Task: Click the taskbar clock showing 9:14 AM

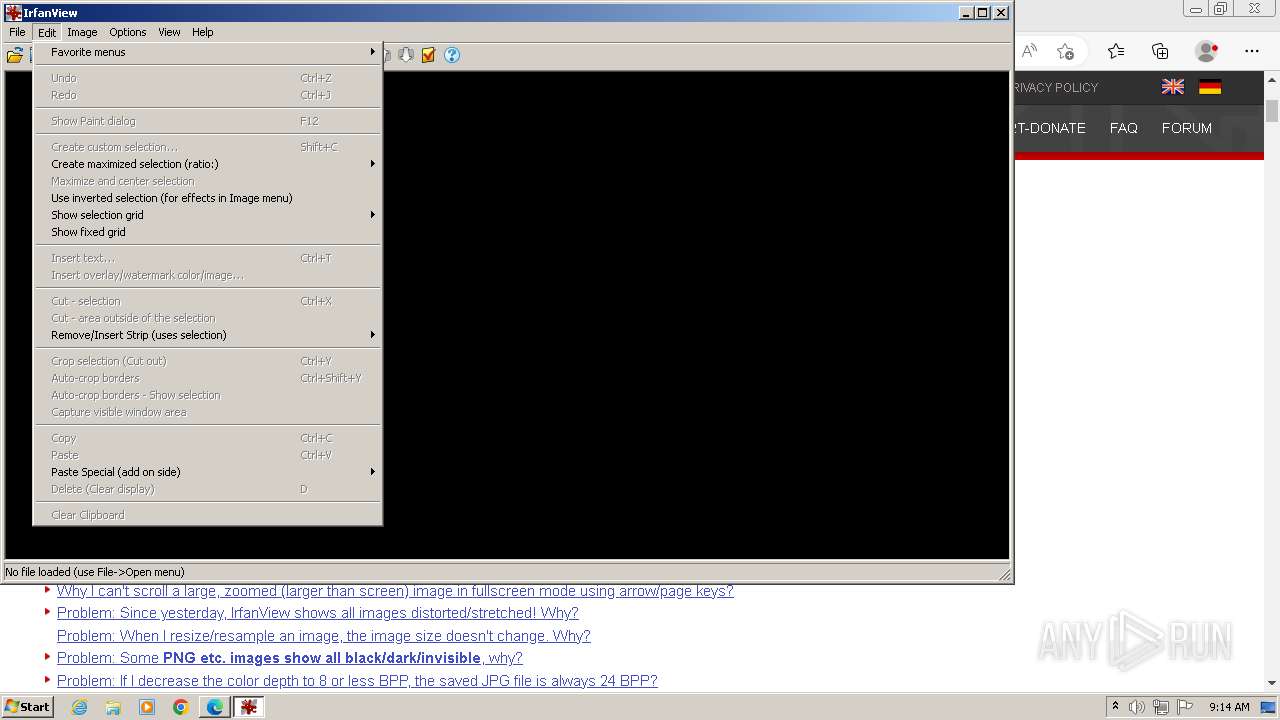Action: pos(1229,707)
